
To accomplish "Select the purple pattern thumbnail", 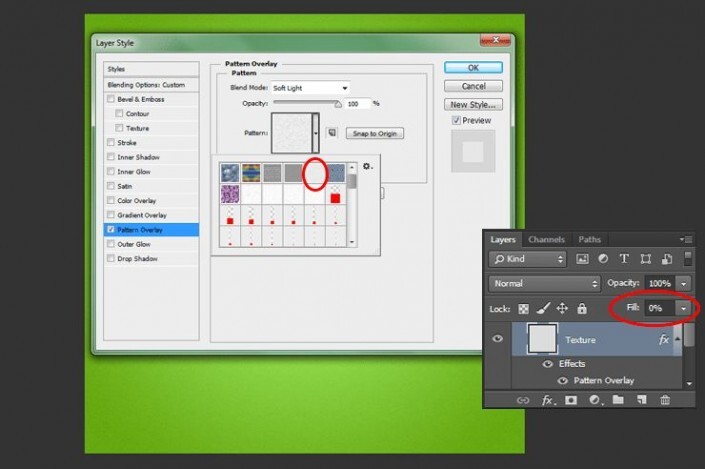I will coord(231,192).
